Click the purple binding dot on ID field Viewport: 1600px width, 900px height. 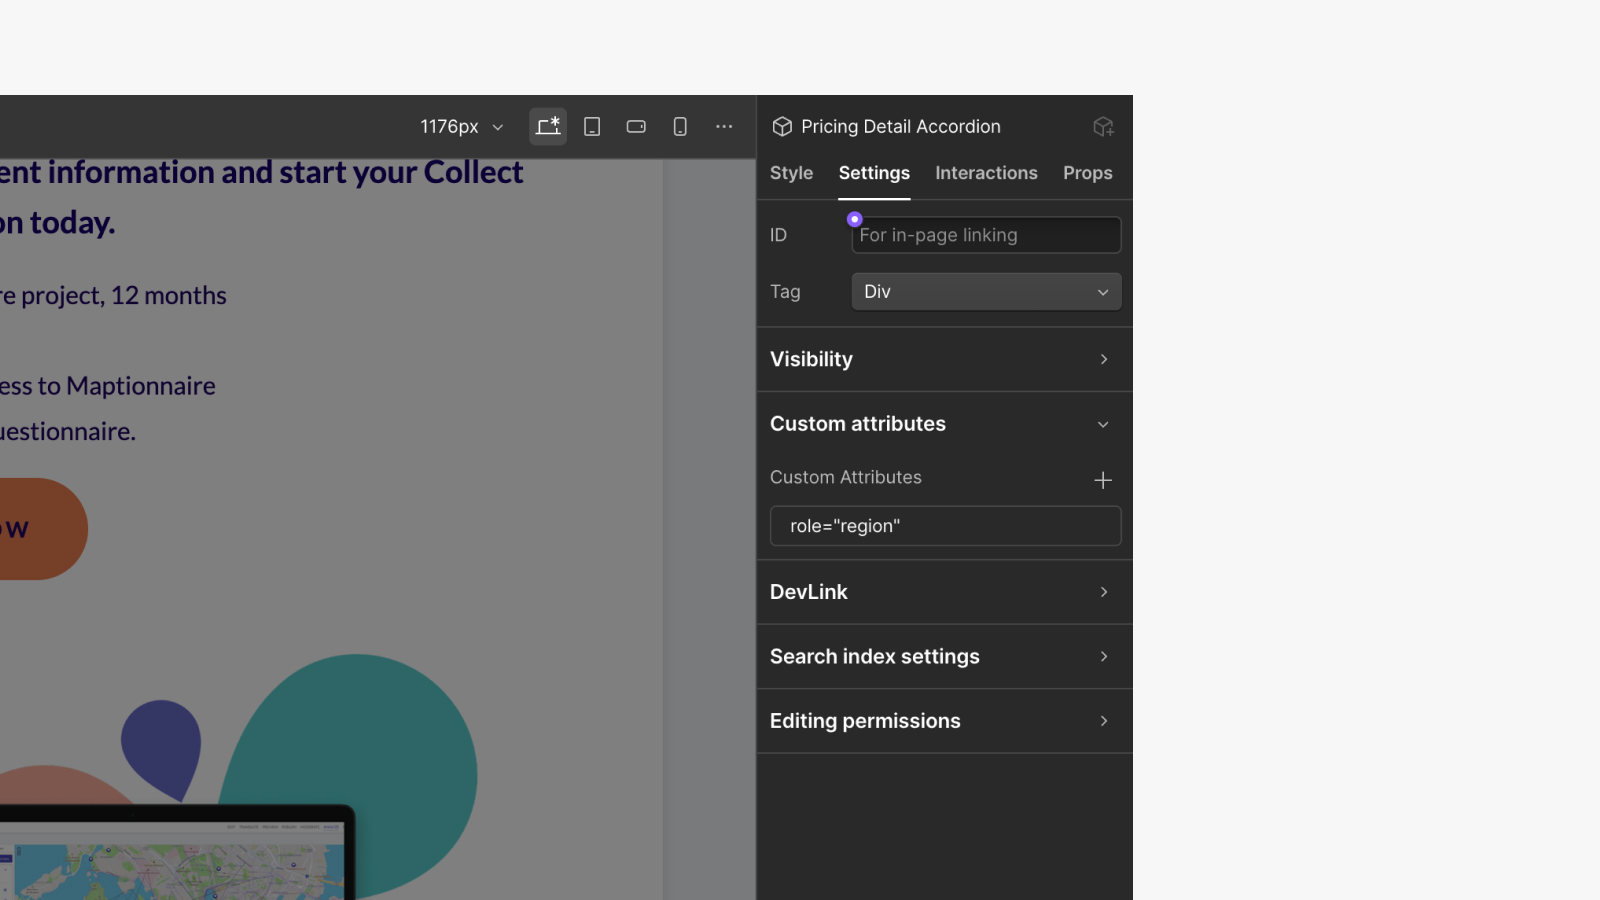pos(854,219)
